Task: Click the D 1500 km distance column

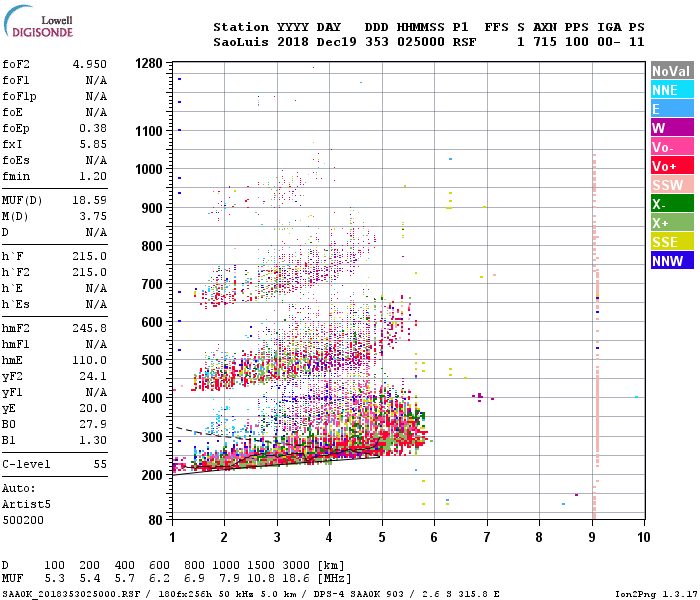Action: (261, 565)
